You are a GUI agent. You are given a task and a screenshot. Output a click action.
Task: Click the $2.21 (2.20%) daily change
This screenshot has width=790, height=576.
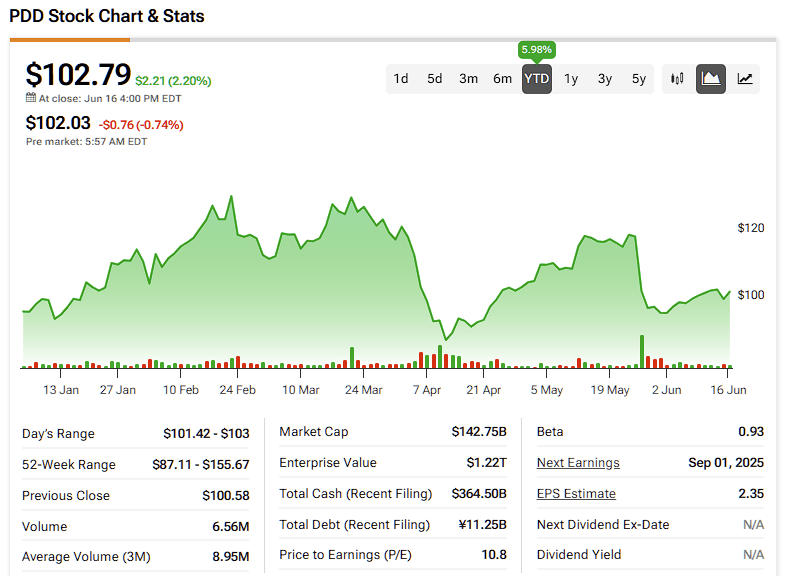pos(173,81)
